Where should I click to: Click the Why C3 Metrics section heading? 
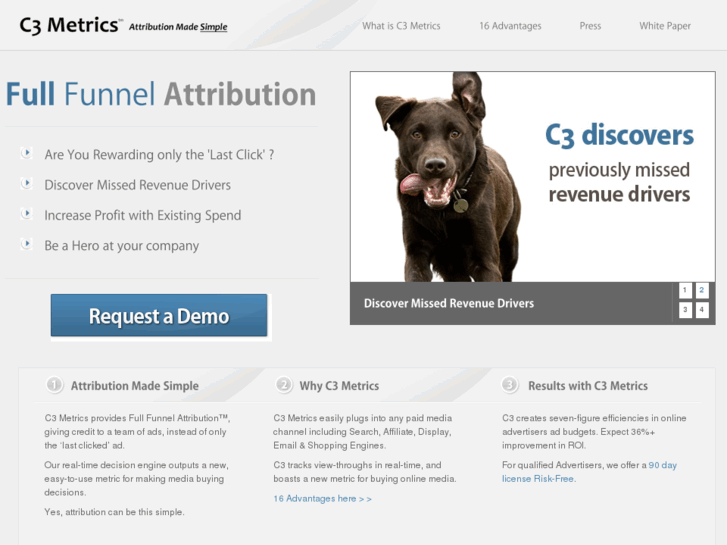(339, 386)
